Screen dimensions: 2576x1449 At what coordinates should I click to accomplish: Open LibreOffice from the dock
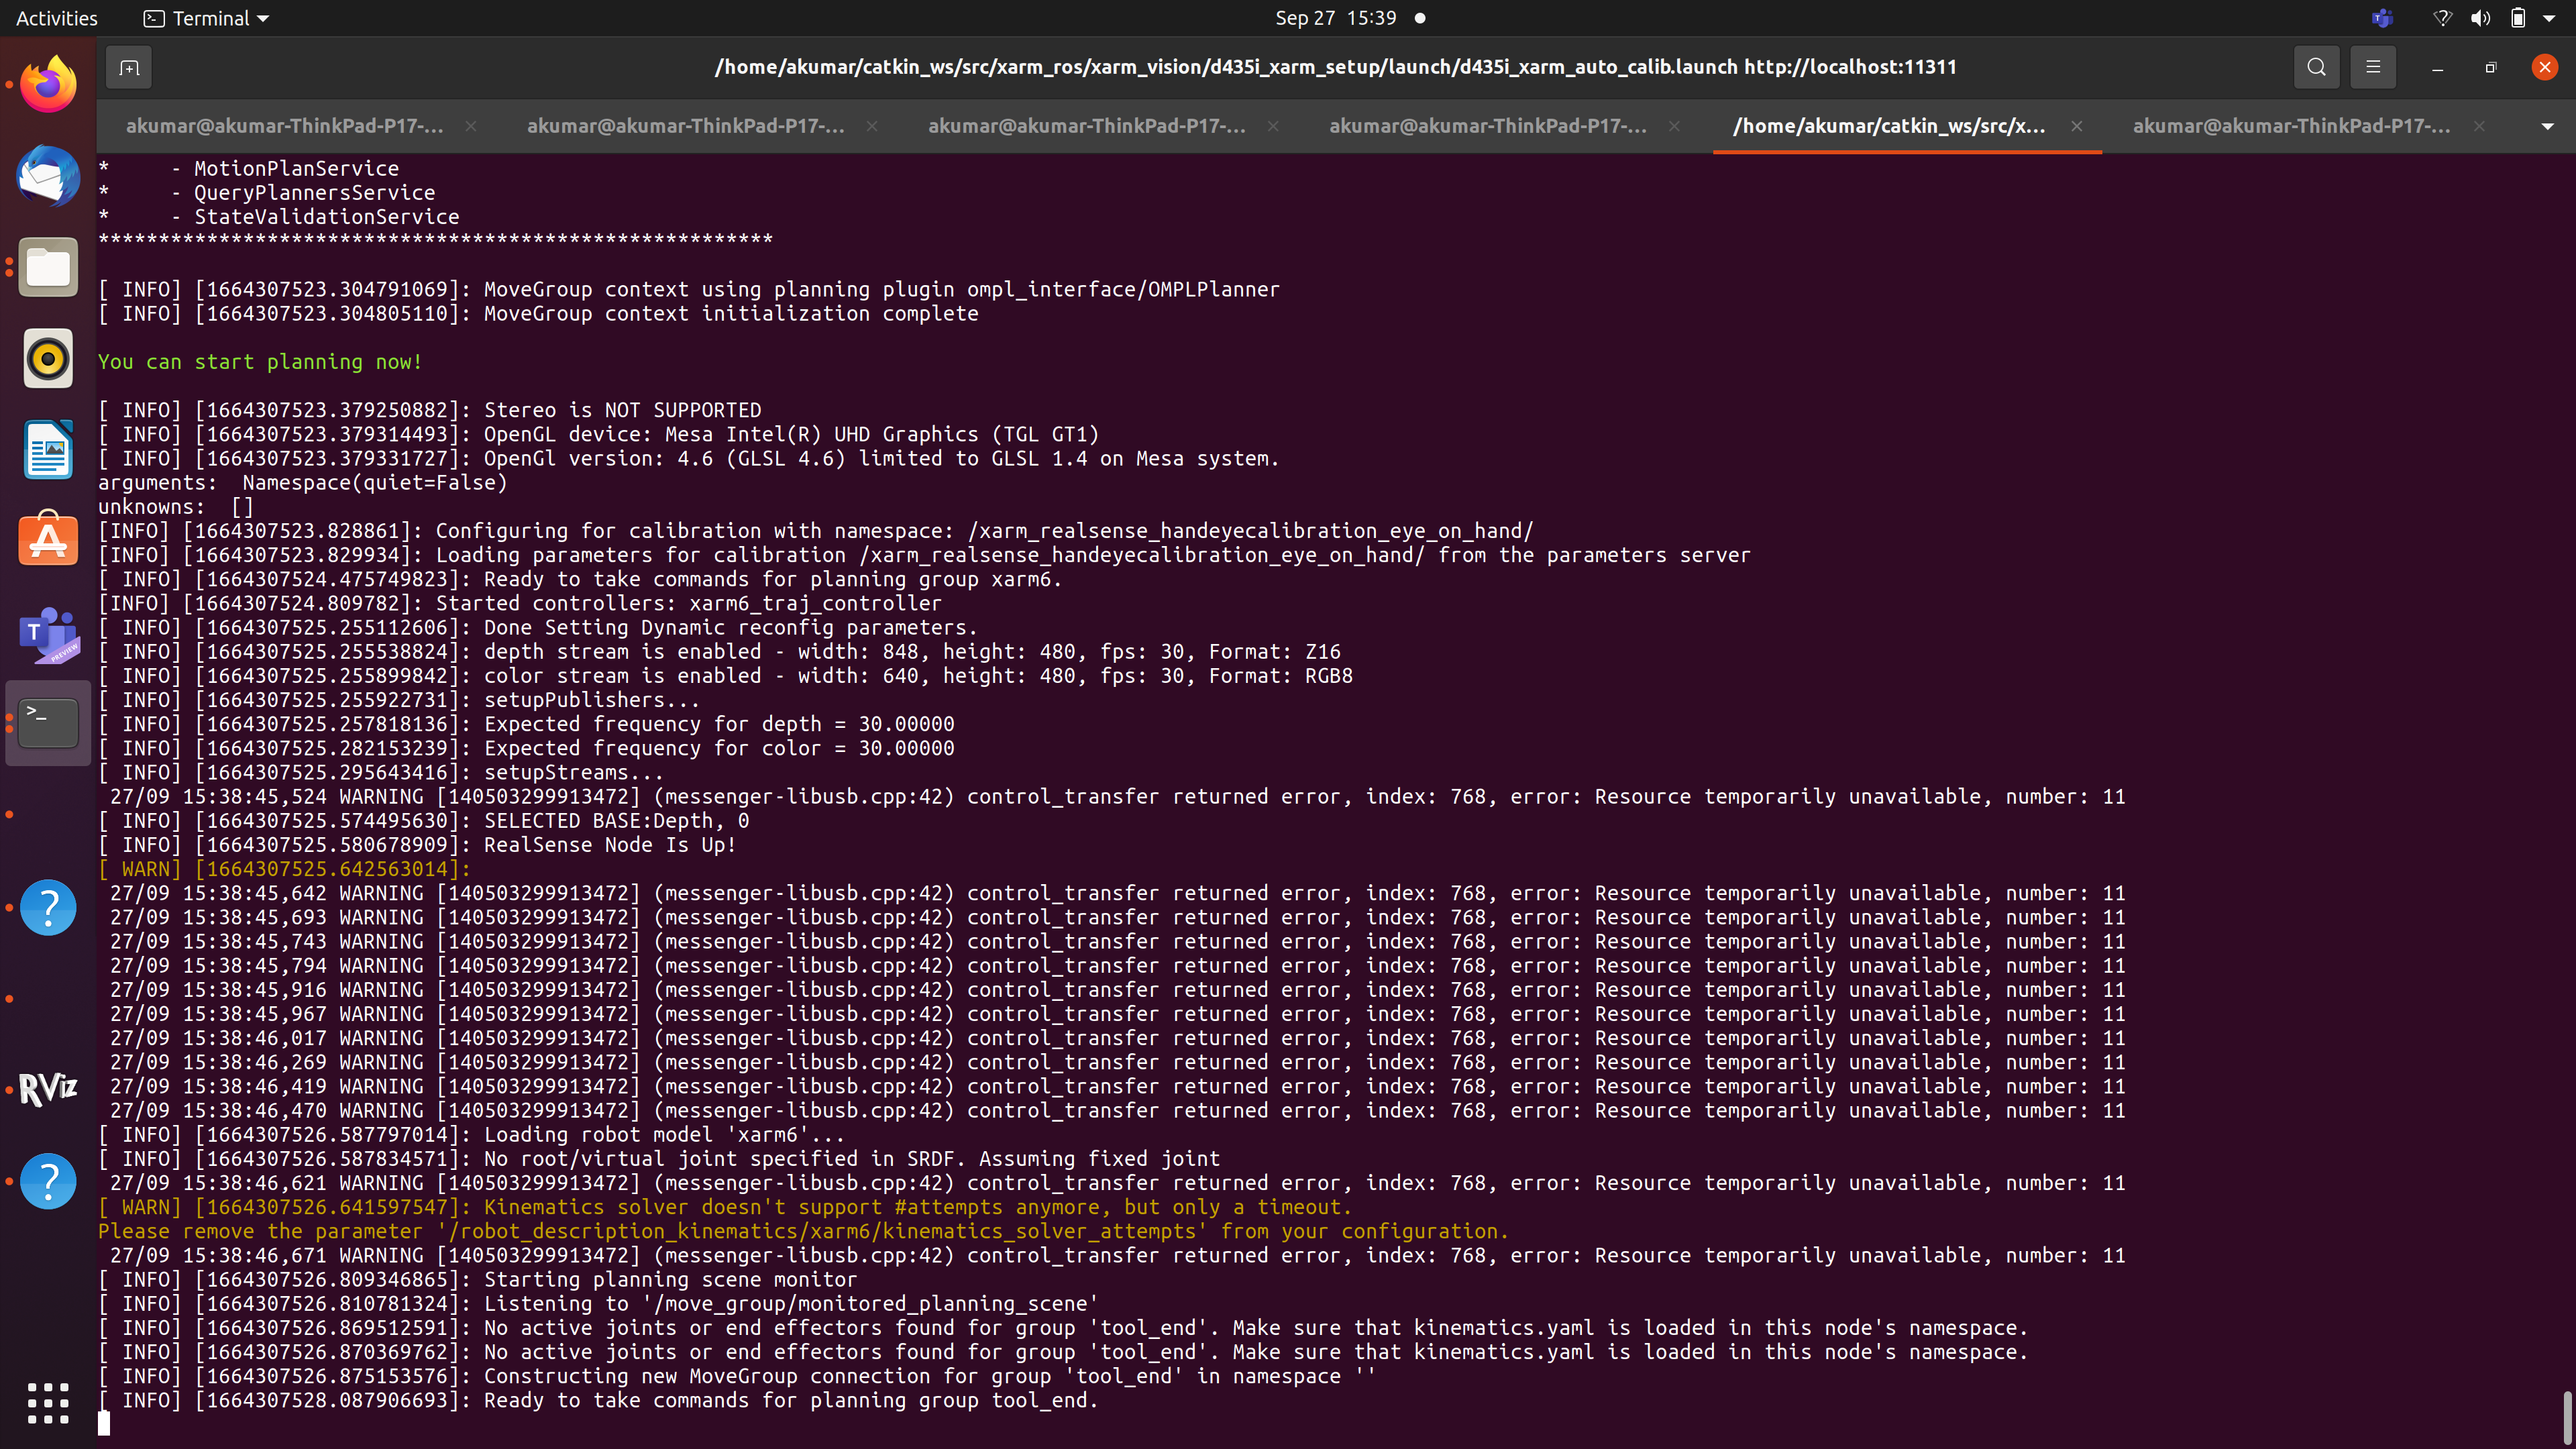pos(48,450)
